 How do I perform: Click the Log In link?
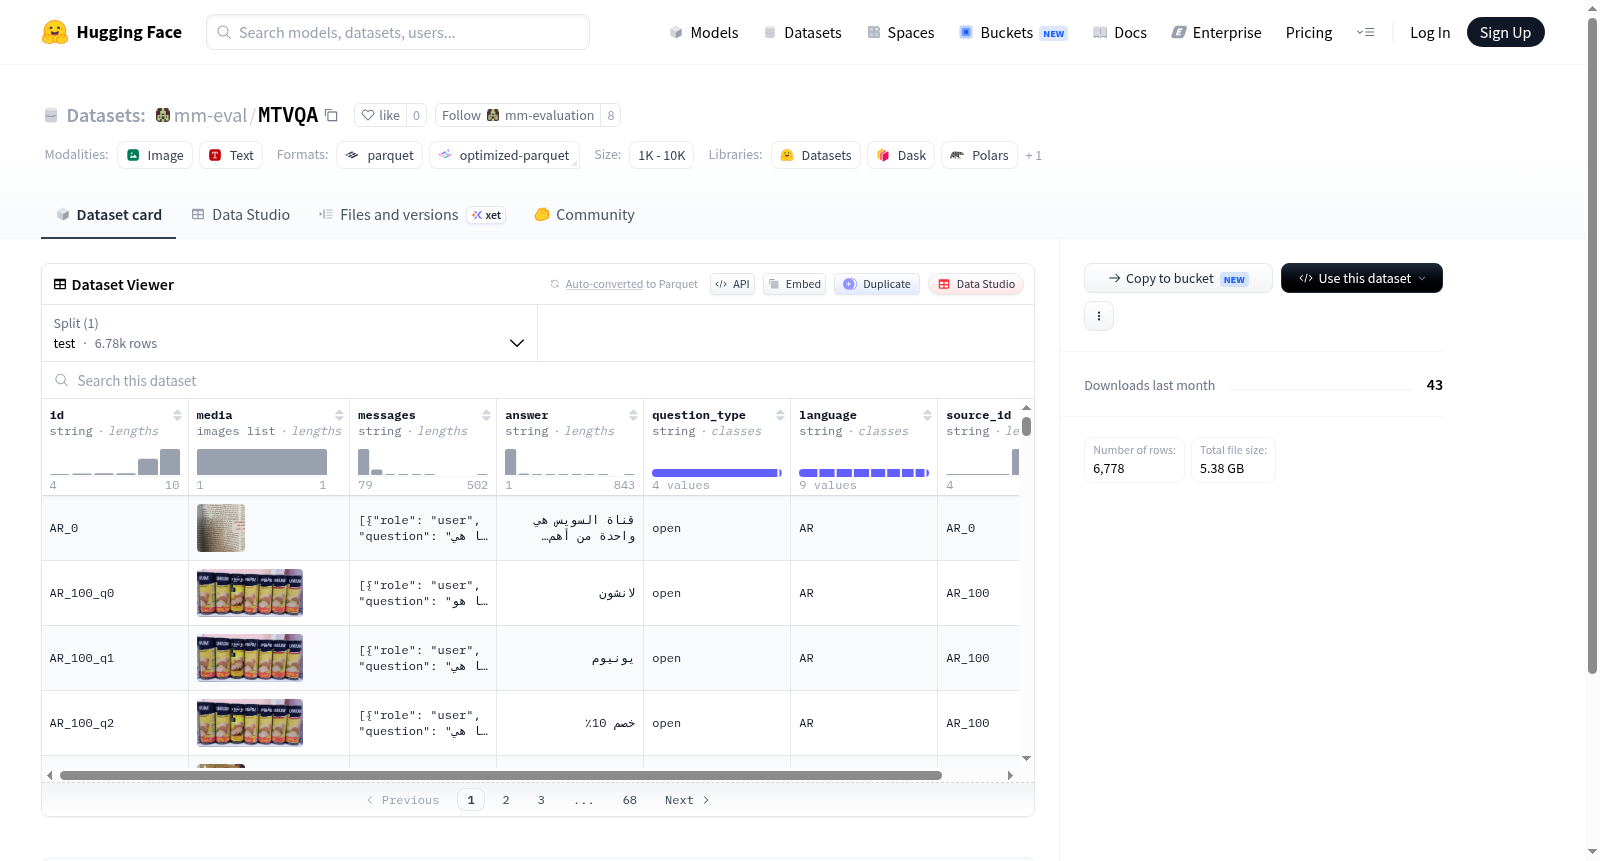[1430, 32]
